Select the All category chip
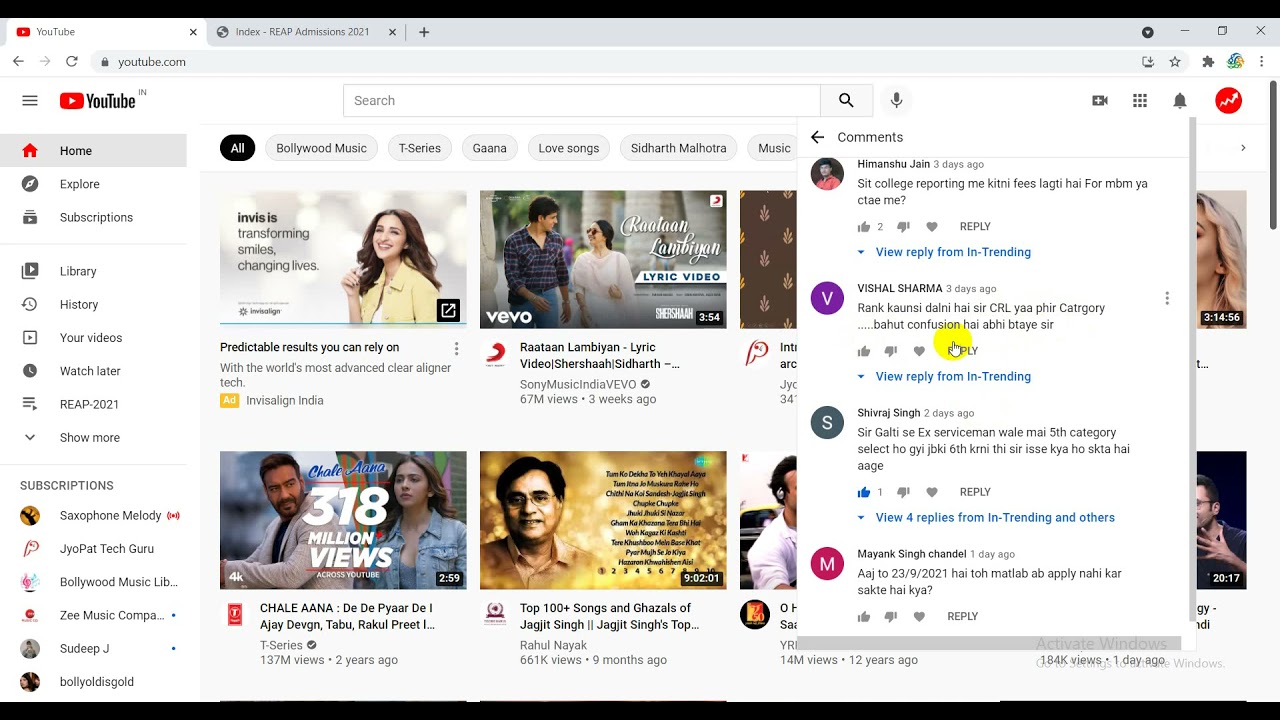 click(x=237, y=148)
